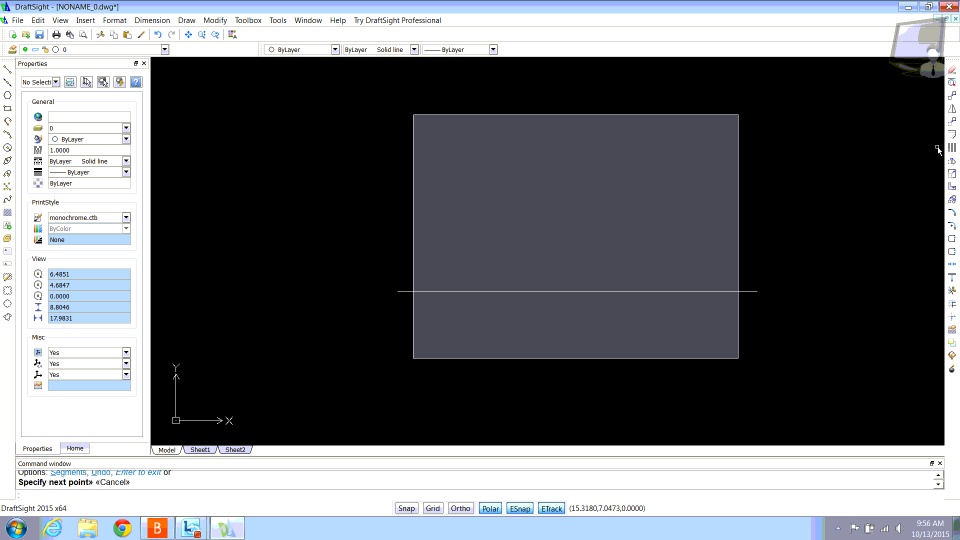Viewport: 960px width, 540px height.
Task: Open Properties General layer 0 dropdown
Action: [126, 128]
